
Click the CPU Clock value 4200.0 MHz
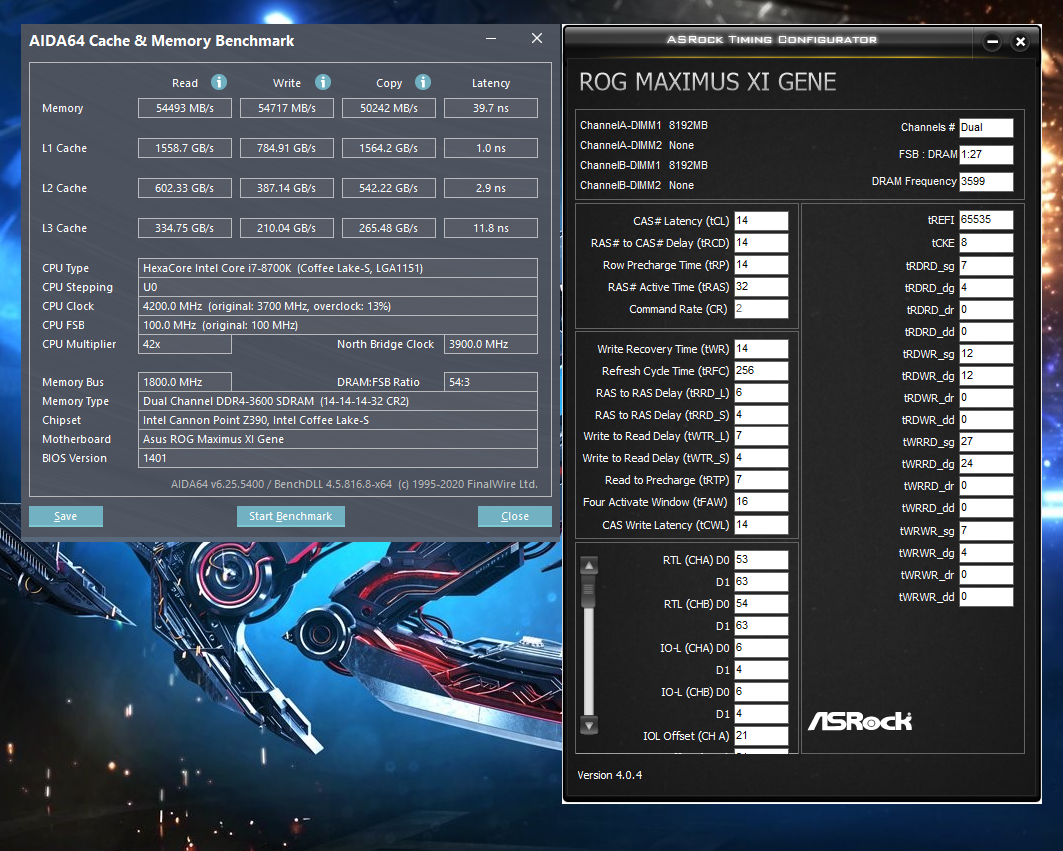[338, 306]
